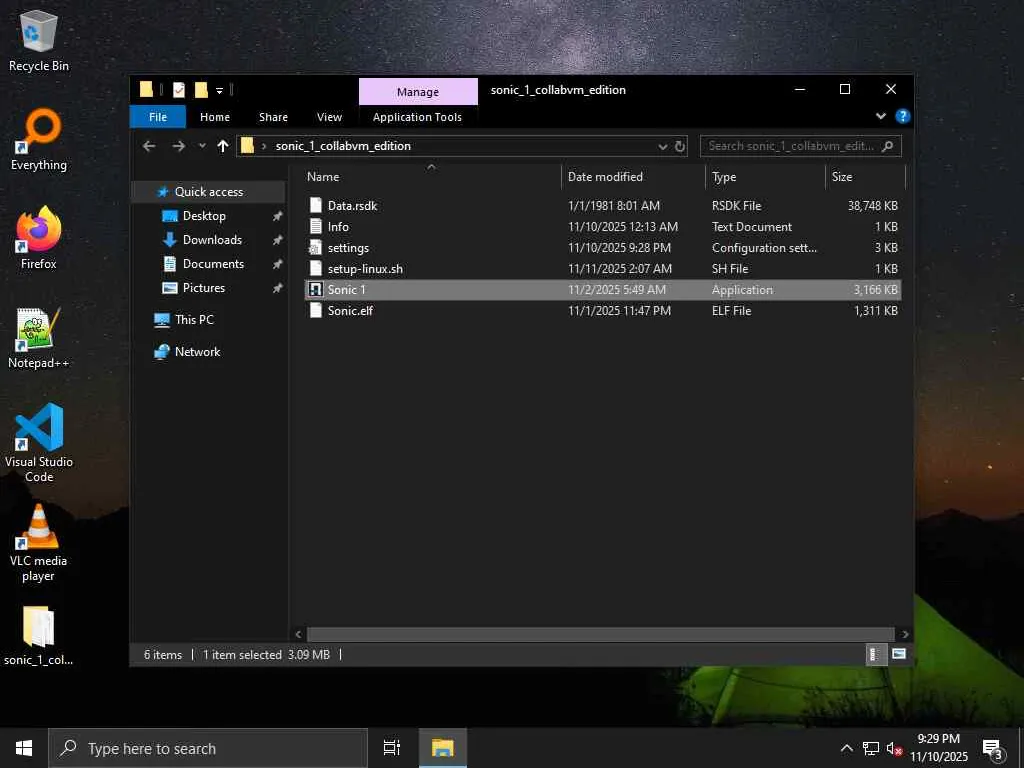1024x768 pixels.
Task: Go back with the back arrow
Action: [149, 146]
